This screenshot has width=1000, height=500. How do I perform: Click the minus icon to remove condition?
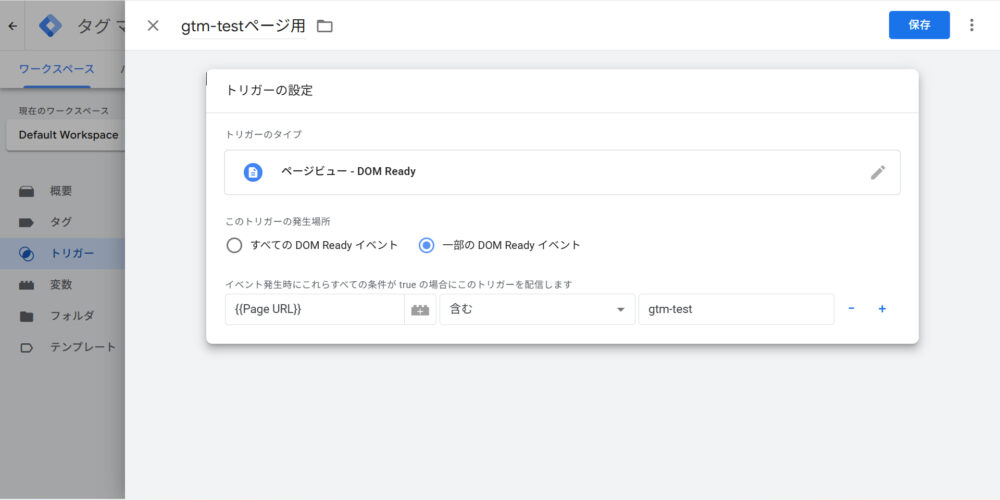pyautogui.click(x=851, y=309)
